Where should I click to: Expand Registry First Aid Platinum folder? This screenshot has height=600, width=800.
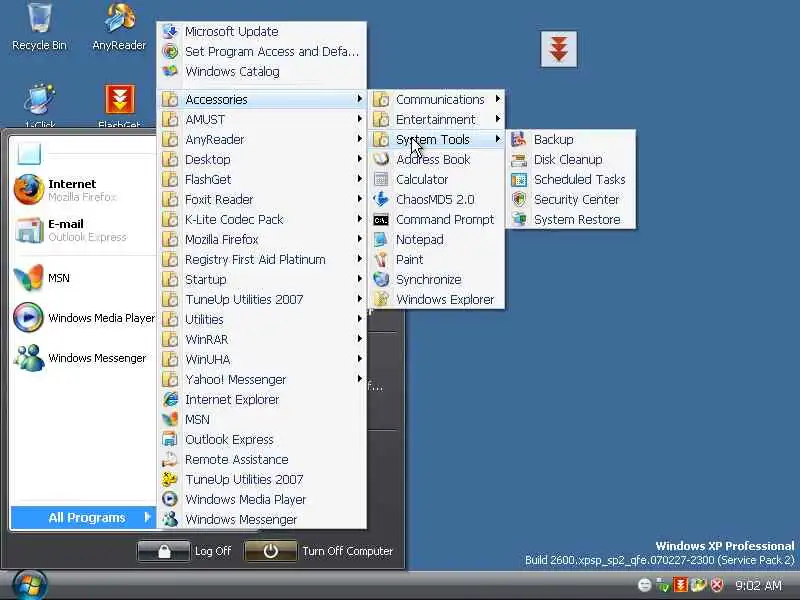click(x=262, y=259)
